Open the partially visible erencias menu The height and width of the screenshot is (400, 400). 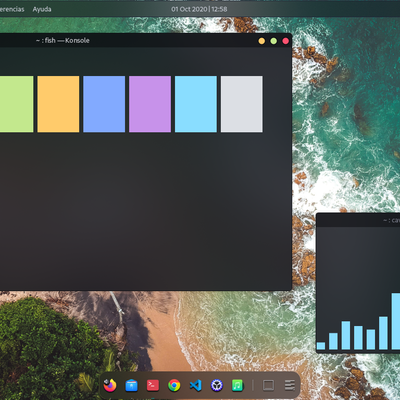(x=12, y=9)
